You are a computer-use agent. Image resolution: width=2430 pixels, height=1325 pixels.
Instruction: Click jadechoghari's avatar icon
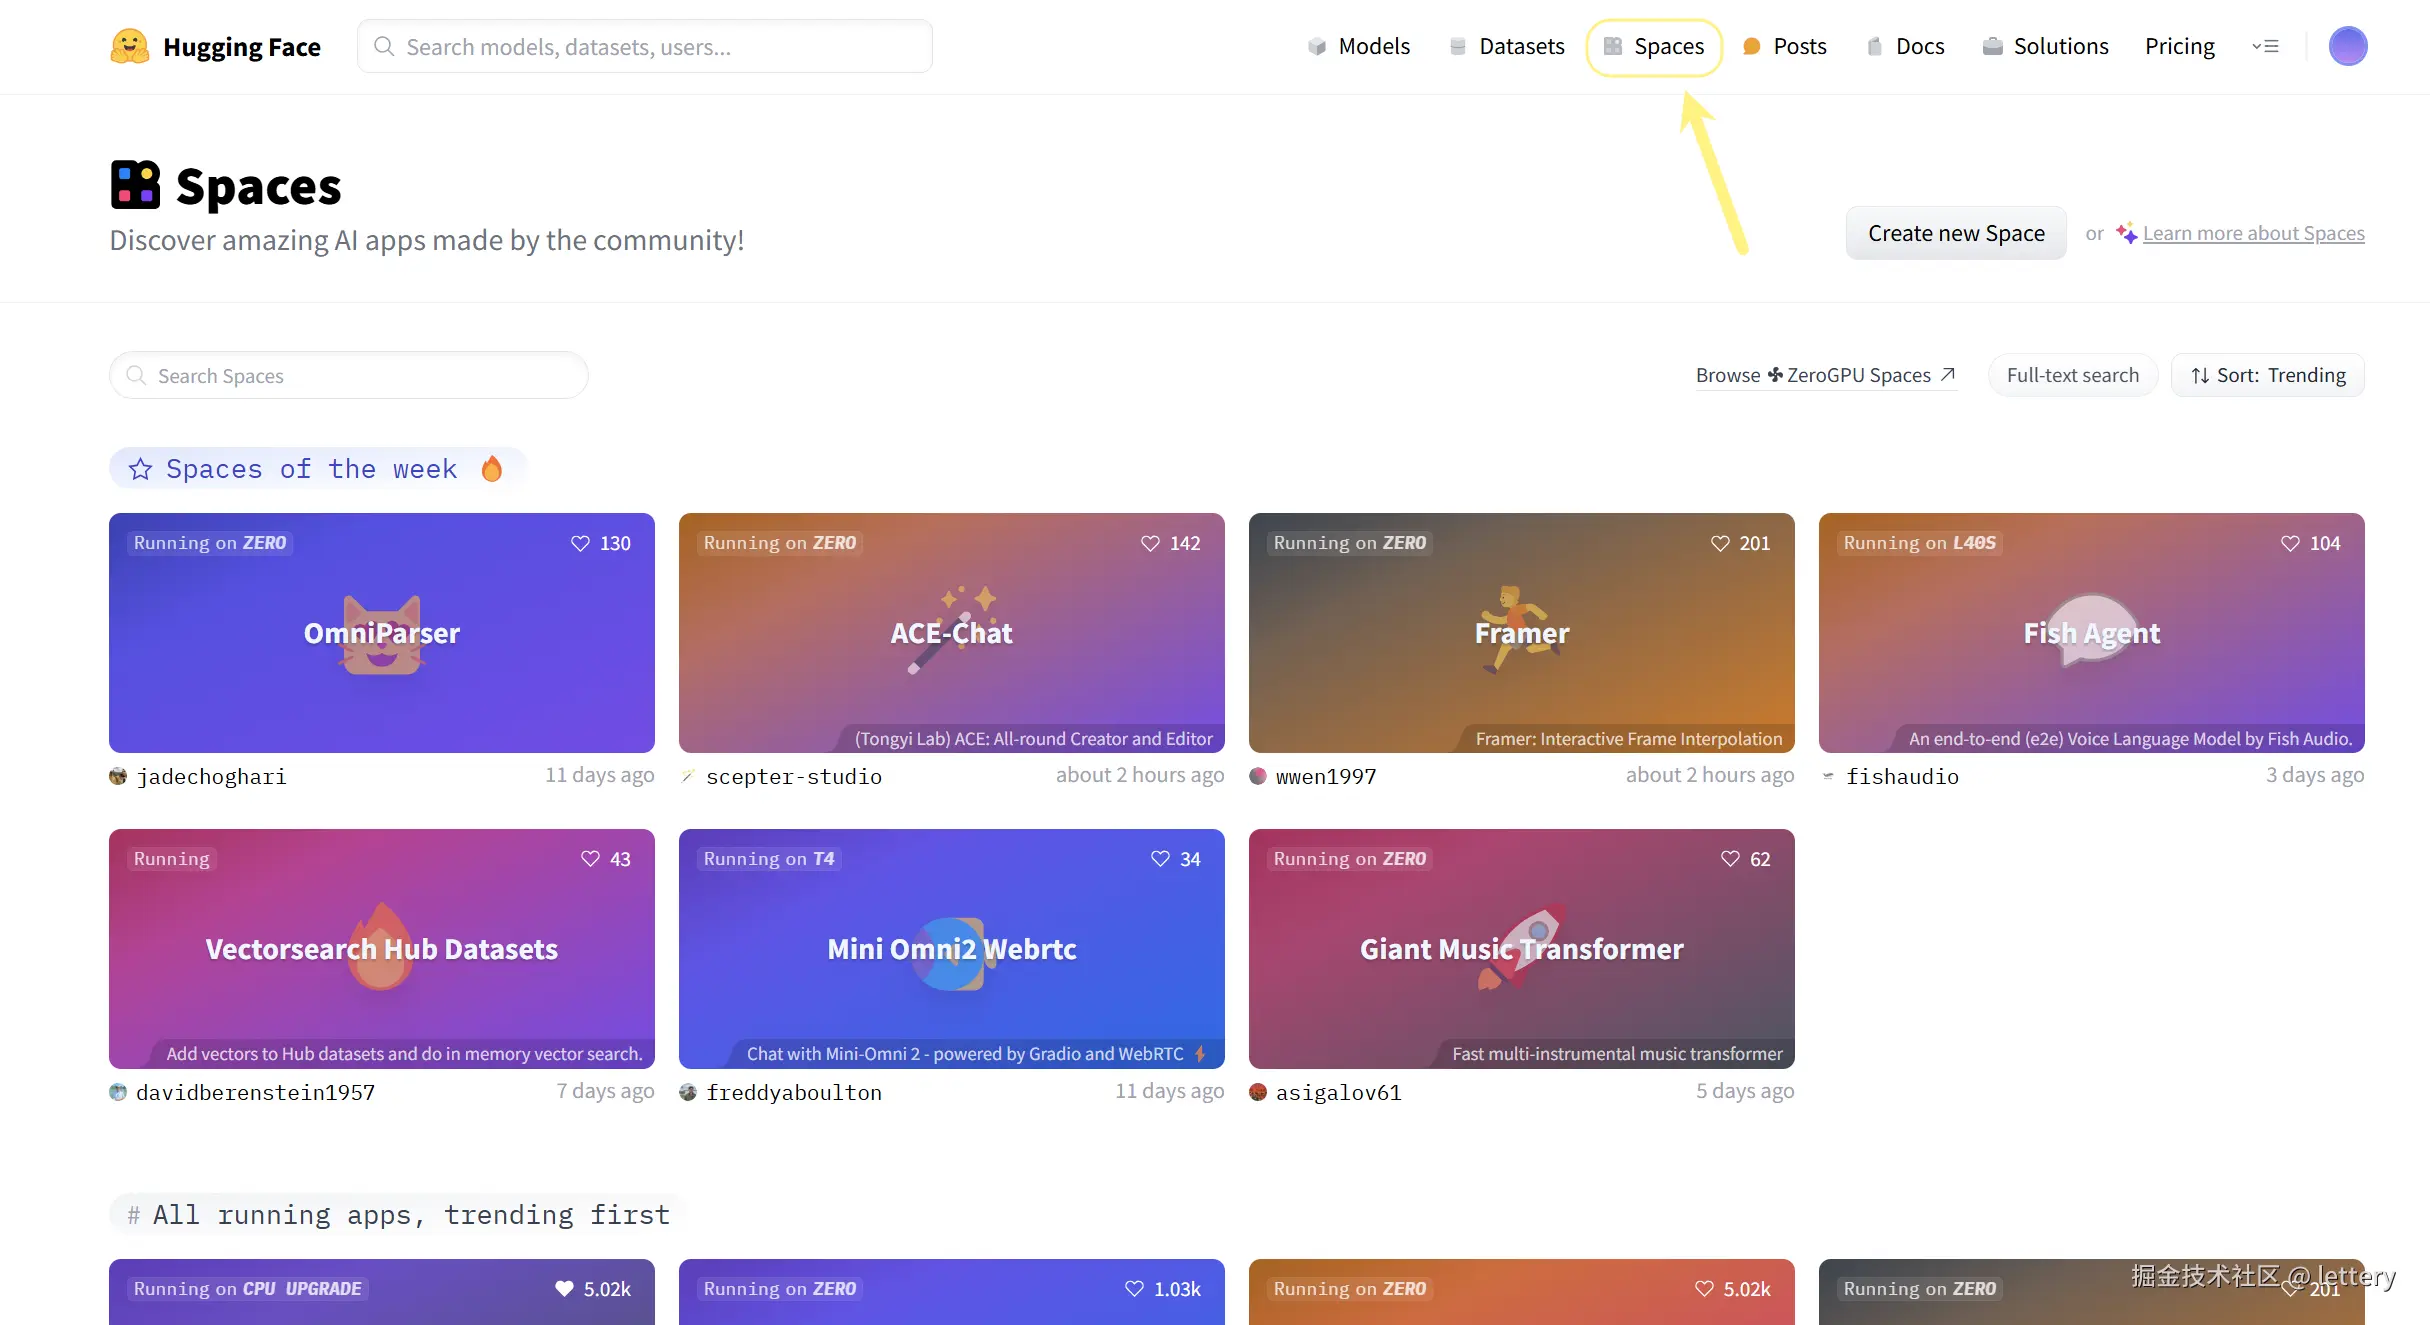coord(118,776)
